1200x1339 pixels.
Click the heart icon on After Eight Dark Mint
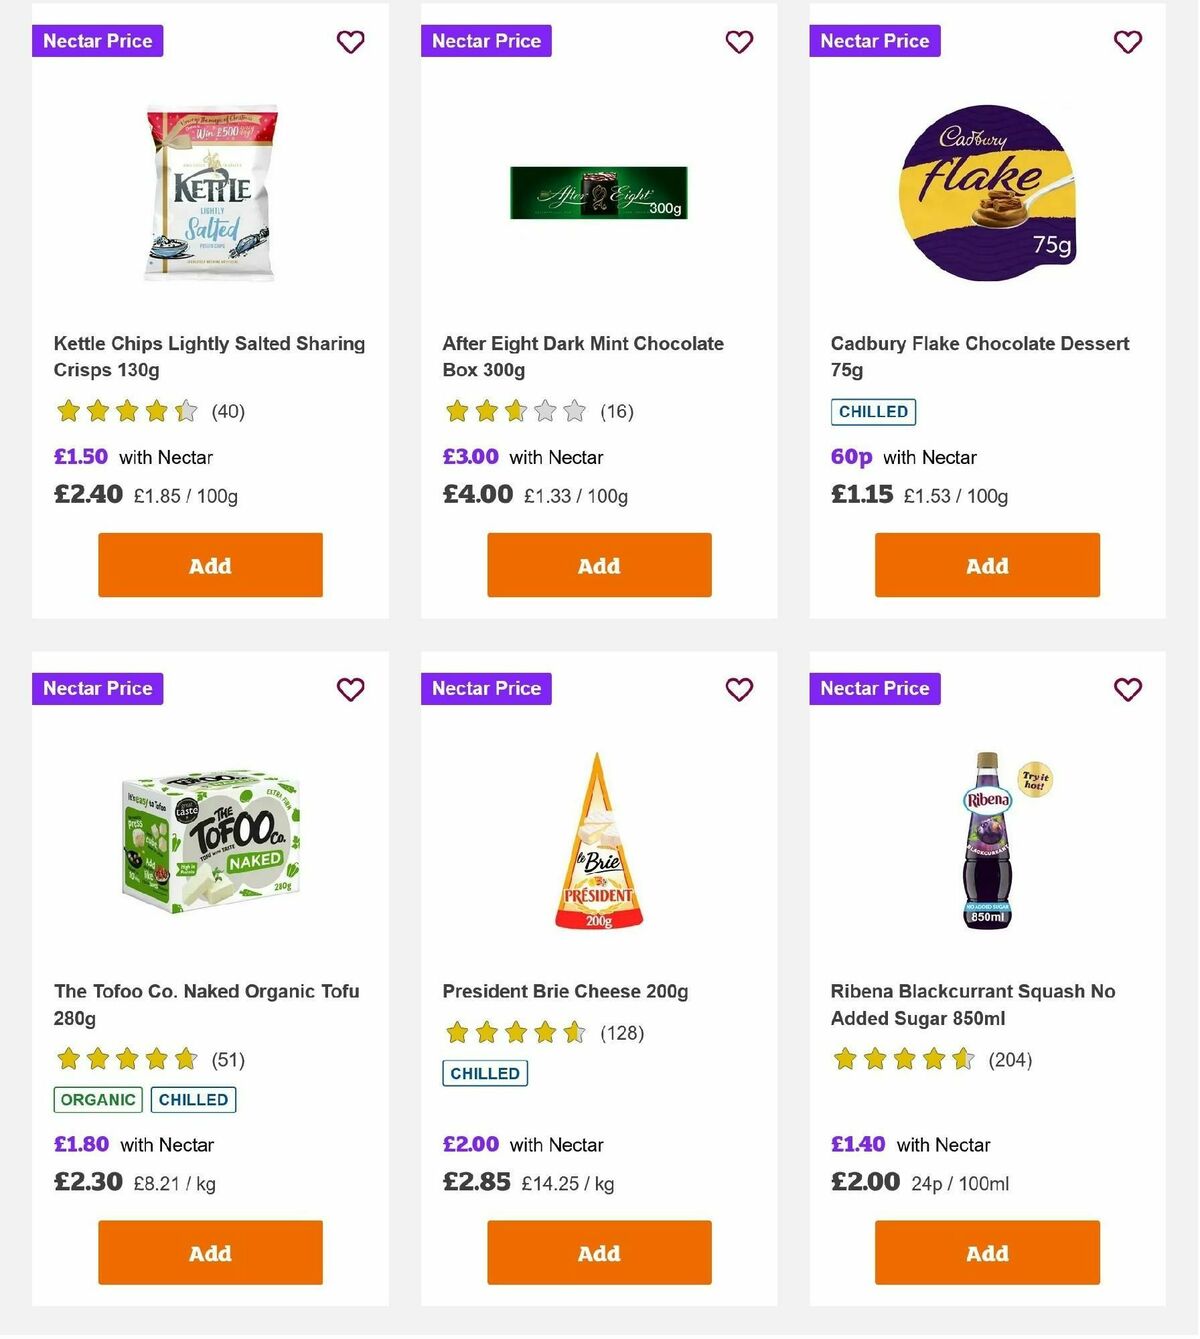tap(739, 42)
